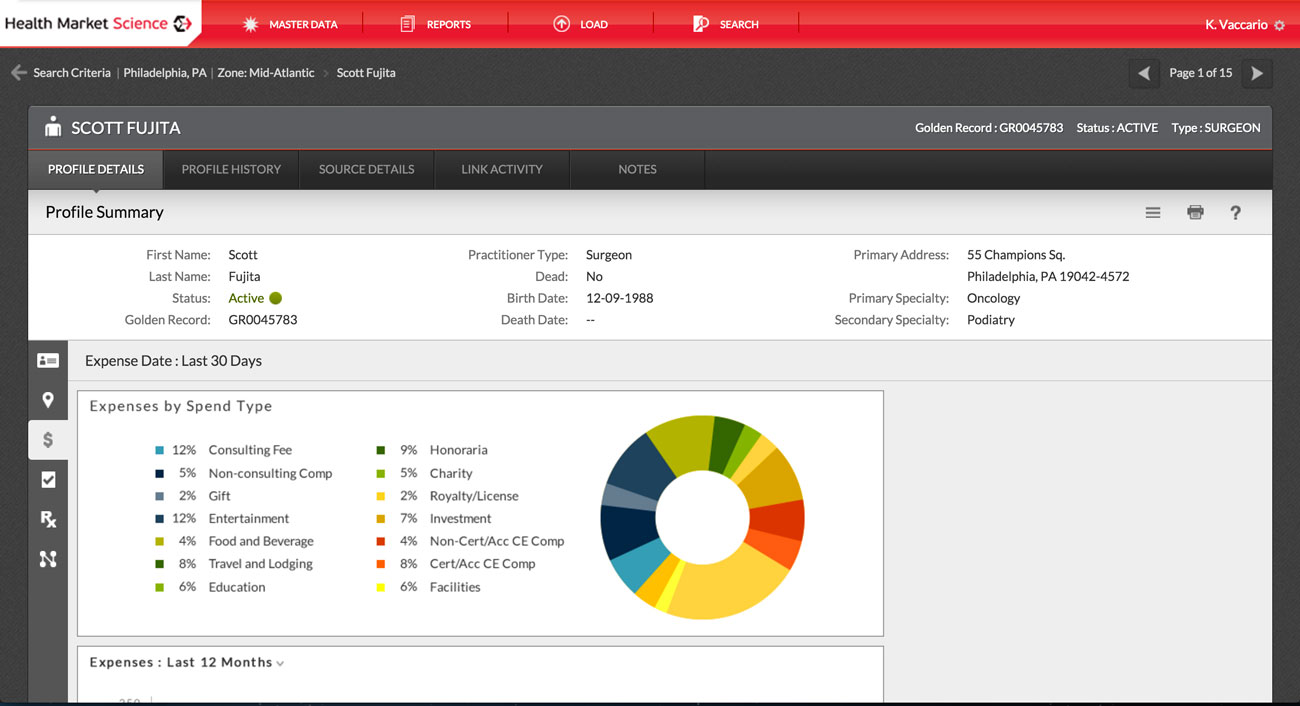The image size is (1300, 706).
Task: Select the checkmark sidebar icon
Action: [x=47, y=480]
